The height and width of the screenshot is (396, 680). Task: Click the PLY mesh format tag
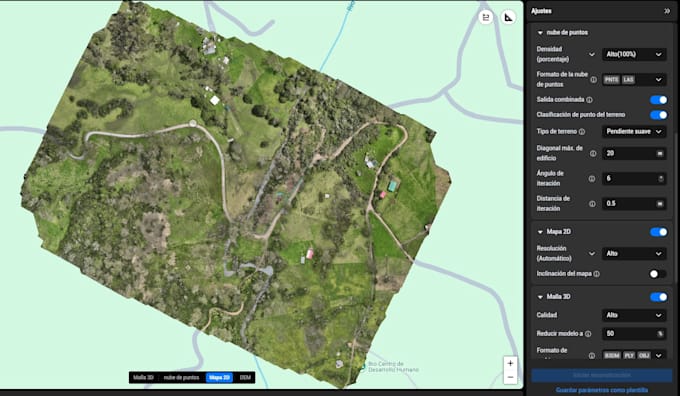[x=629, y=356]
